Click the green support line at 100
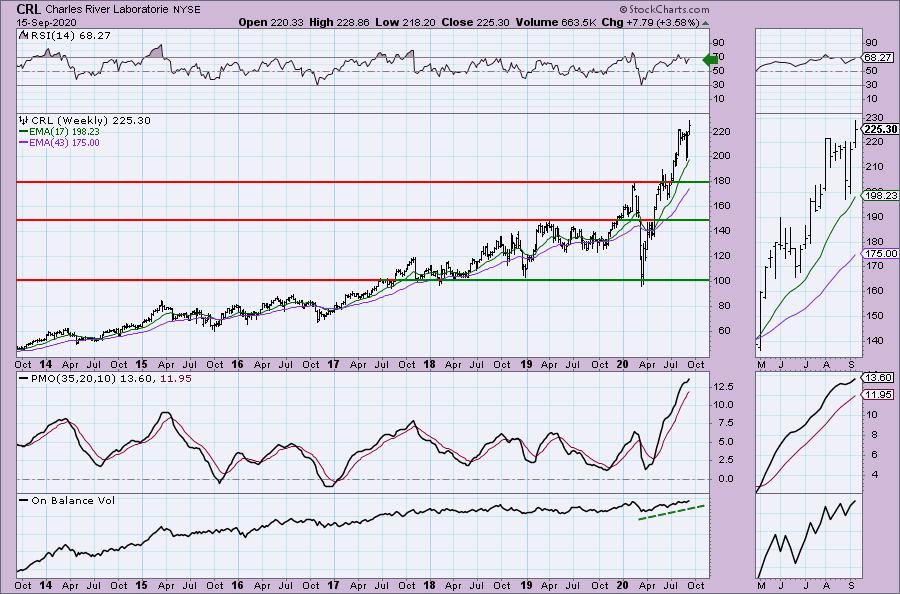The width and height of the screenshot is (900, 594). pyautogui.click(x=551, y=280)
